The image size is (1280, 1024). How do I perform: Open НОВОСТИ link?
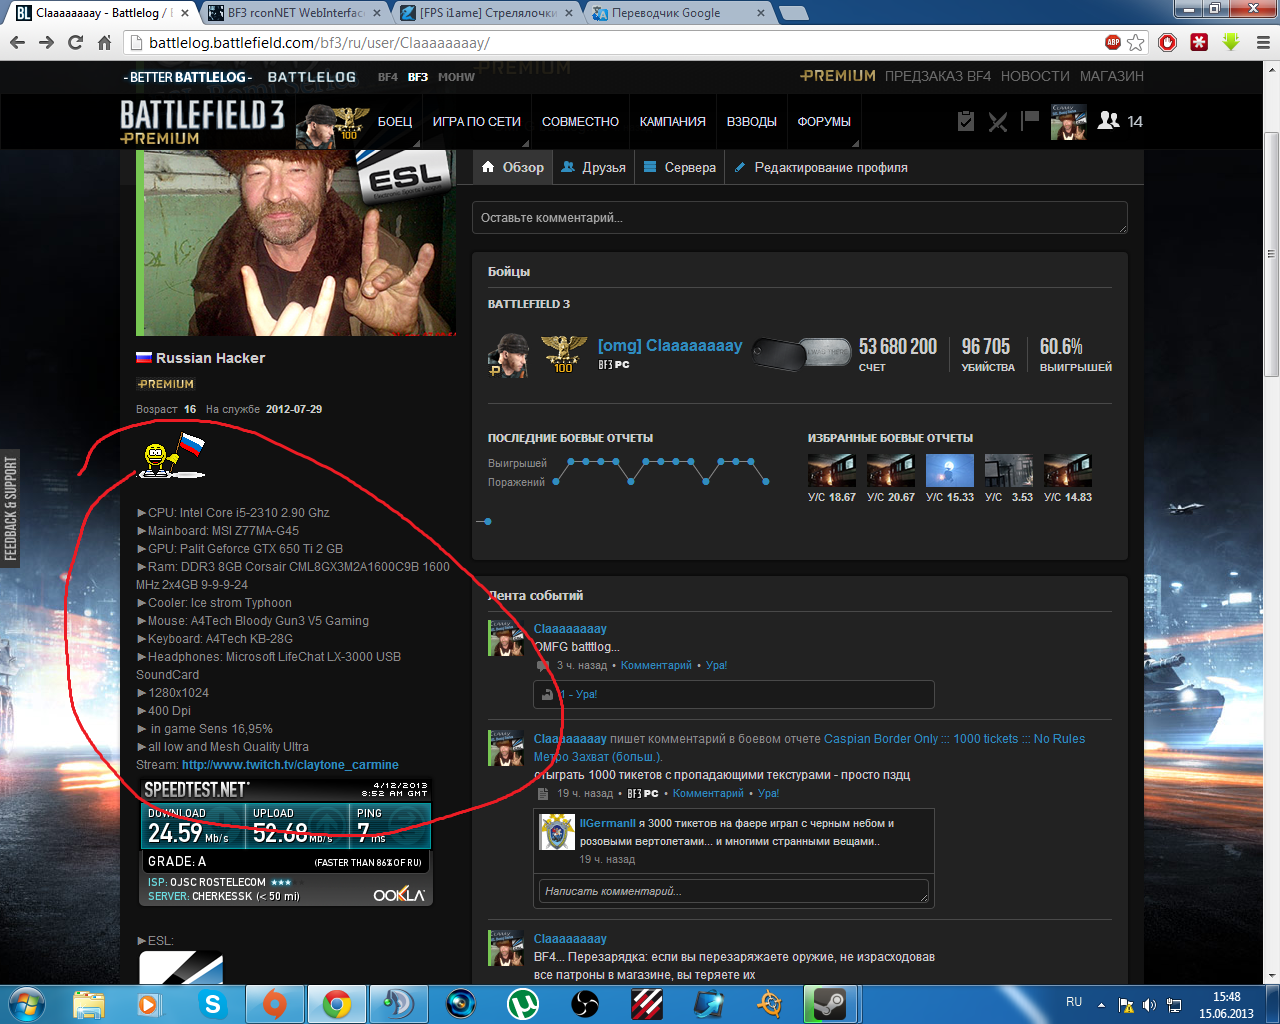(x=1035, y=76)
